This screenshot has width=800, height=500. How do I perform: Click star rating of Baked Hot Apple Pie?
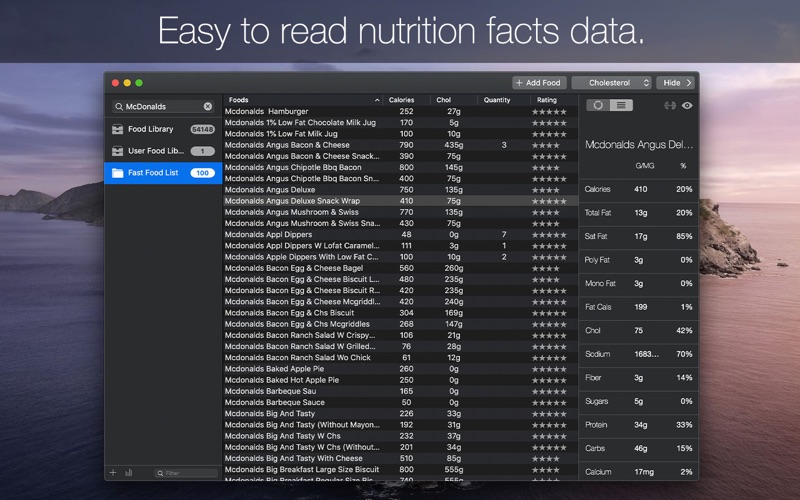pyautogui.click(x=549, y=381)
